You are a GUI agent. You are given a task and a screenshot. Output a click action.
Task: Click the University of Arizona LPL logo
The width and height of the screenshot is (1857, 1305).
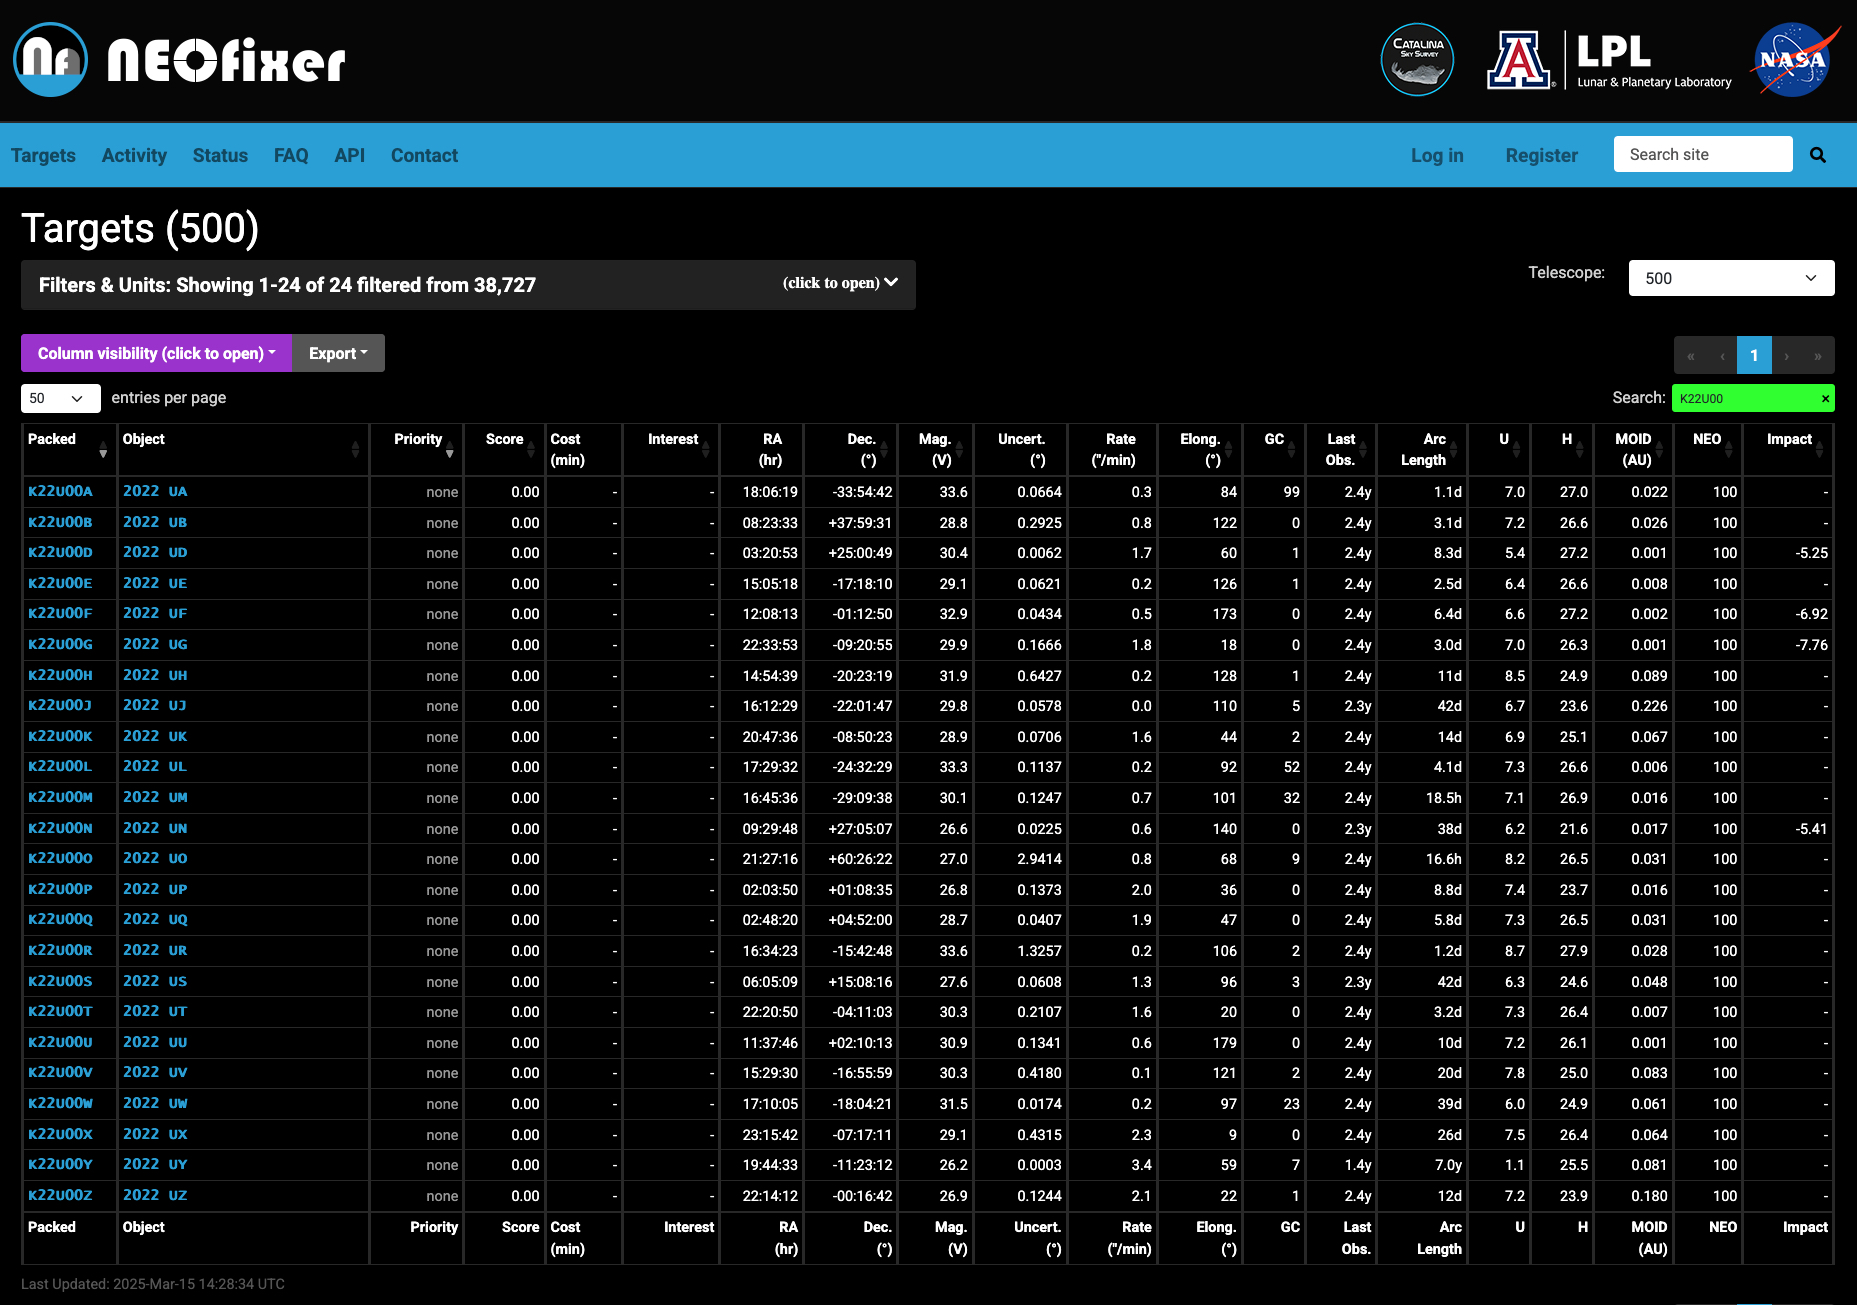[1610, 60]
